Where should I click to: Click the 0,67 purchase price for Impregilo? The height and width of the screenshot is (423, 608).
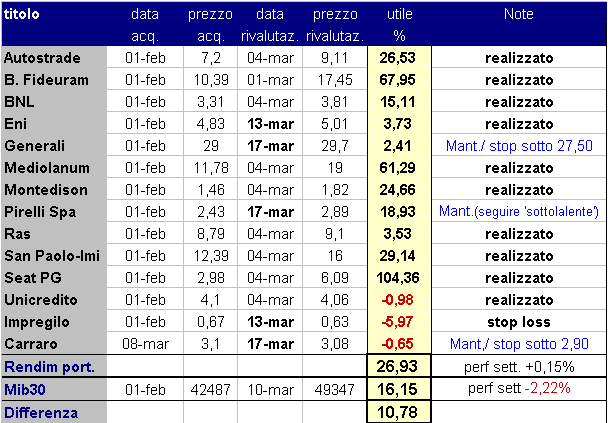211,322
